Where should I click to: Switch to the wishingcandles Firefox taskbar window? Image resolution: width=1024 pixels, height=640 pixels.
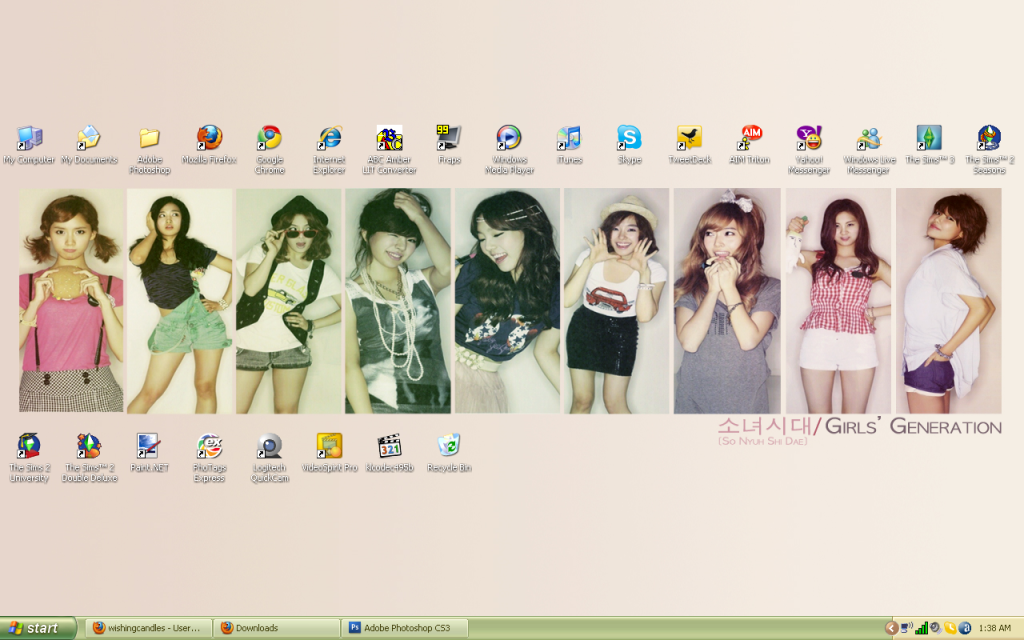pos(150,628)
